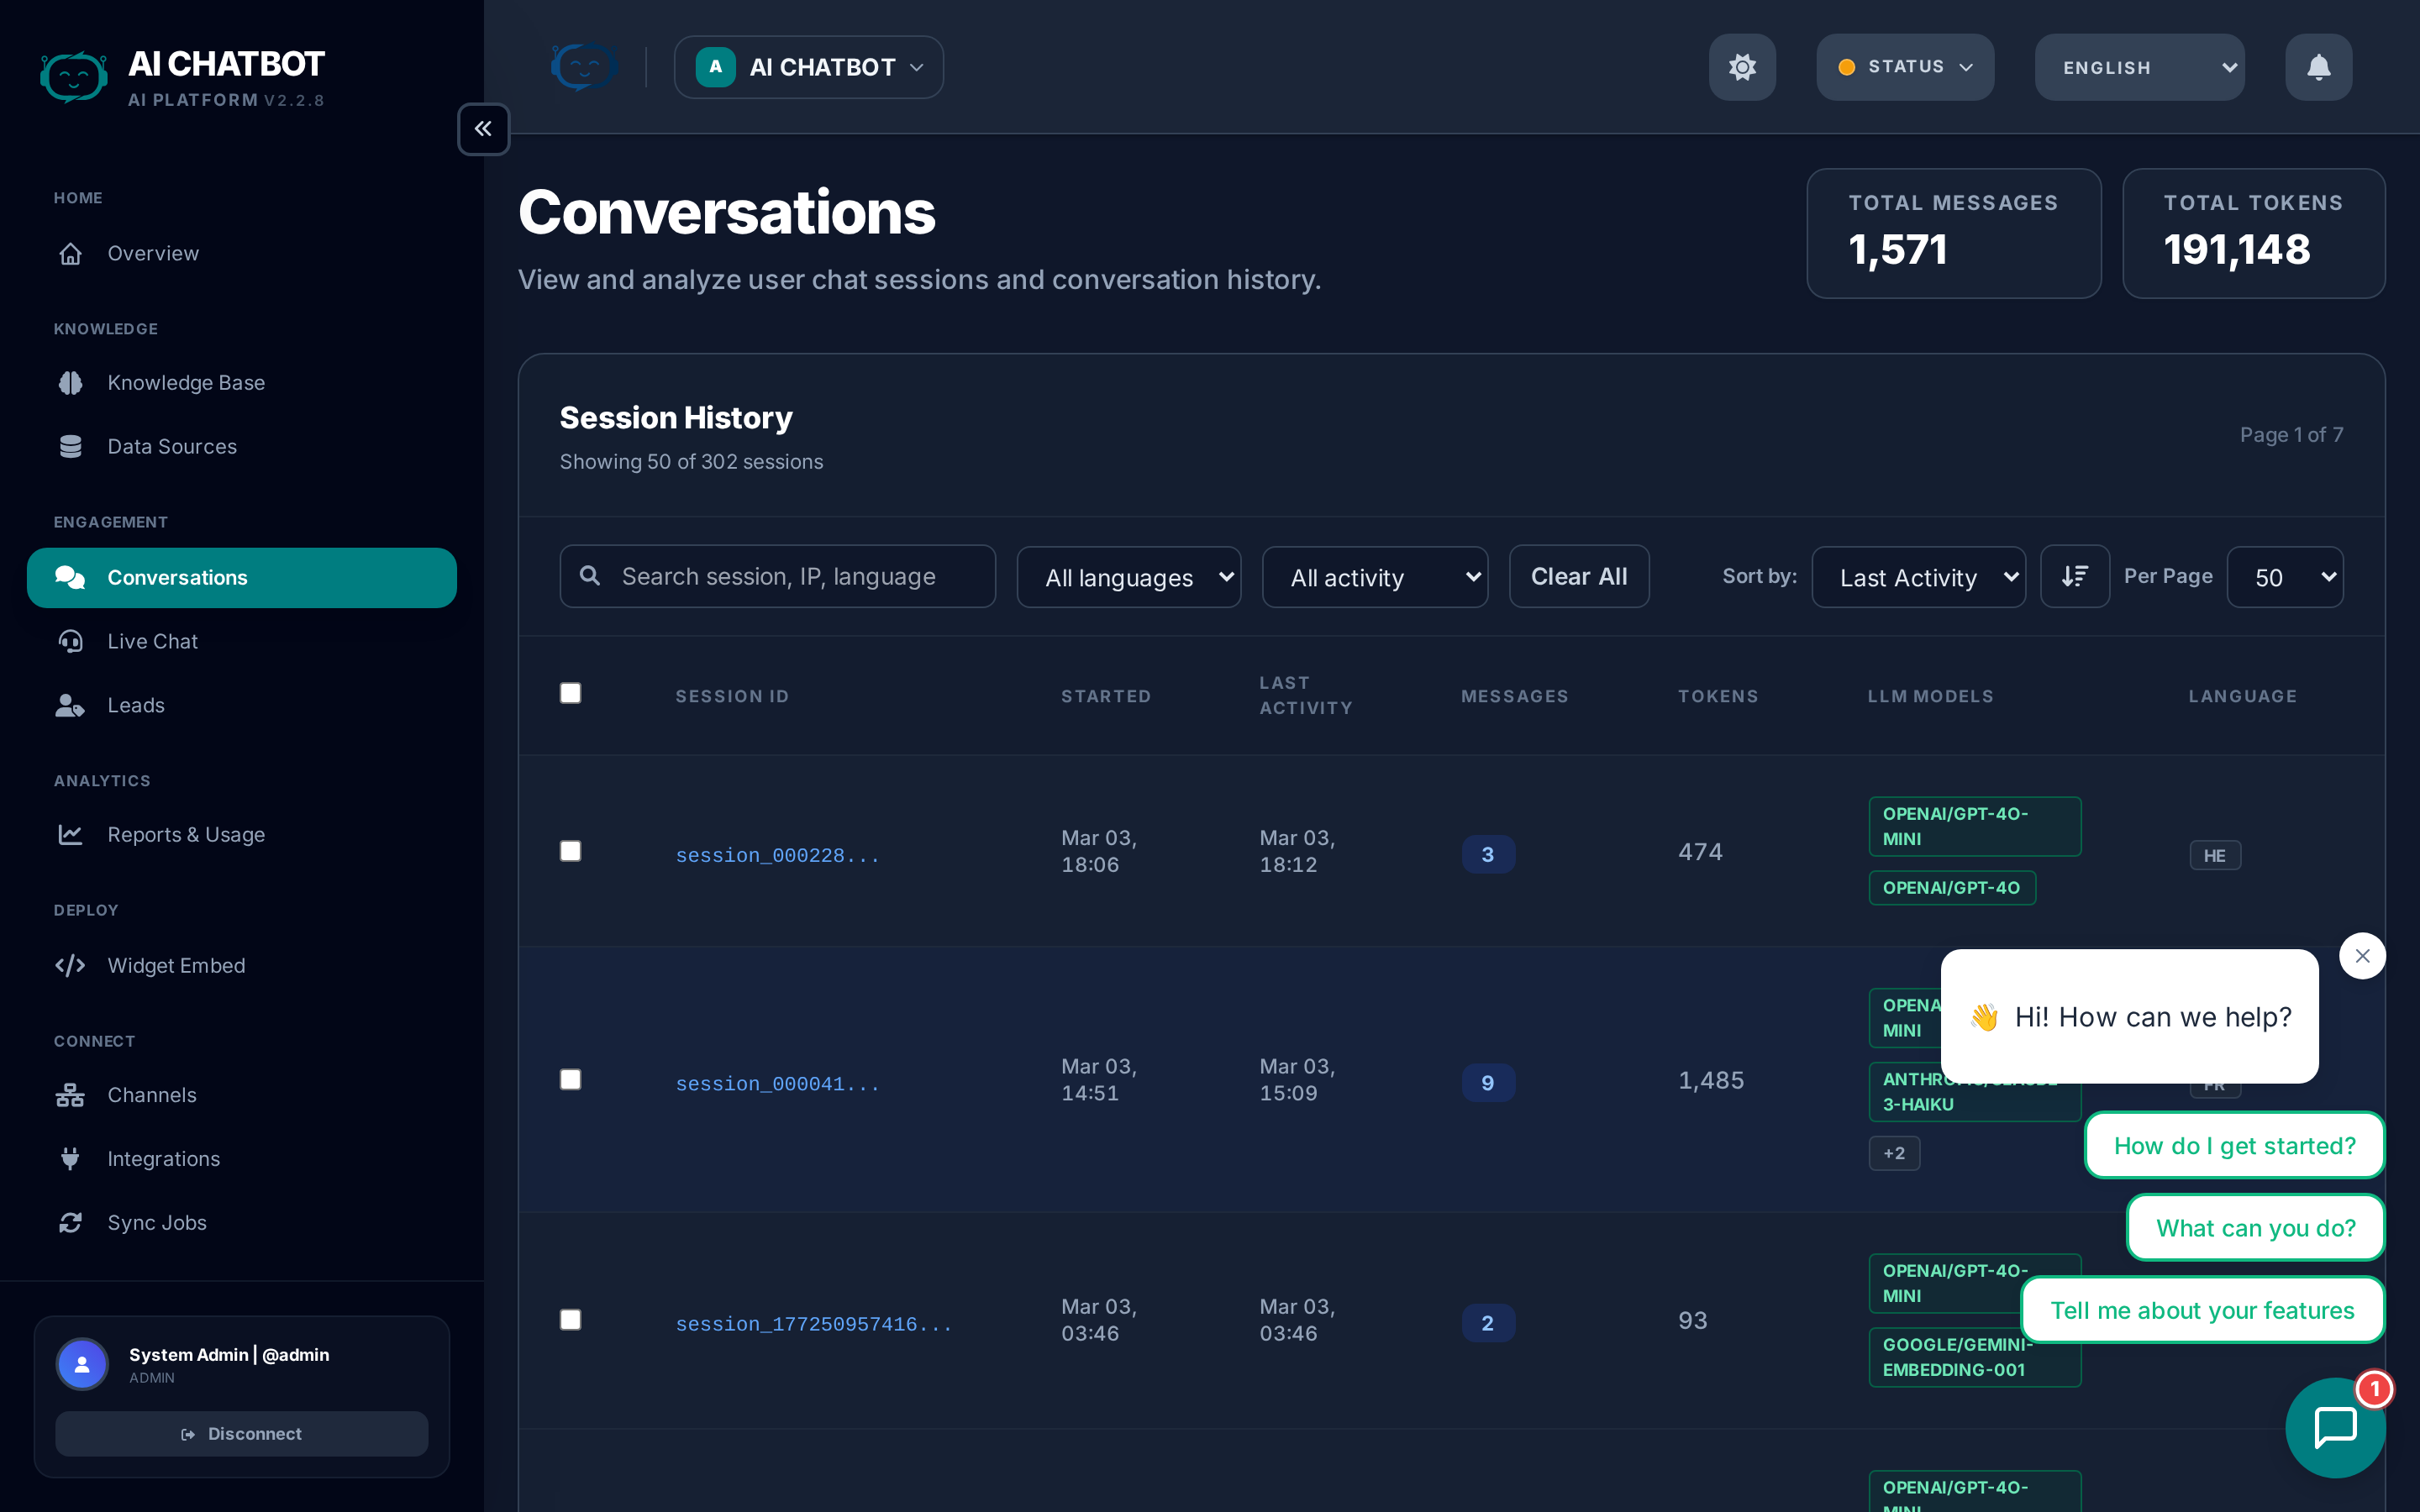Click the notification bell icon

click(2318, 67)
